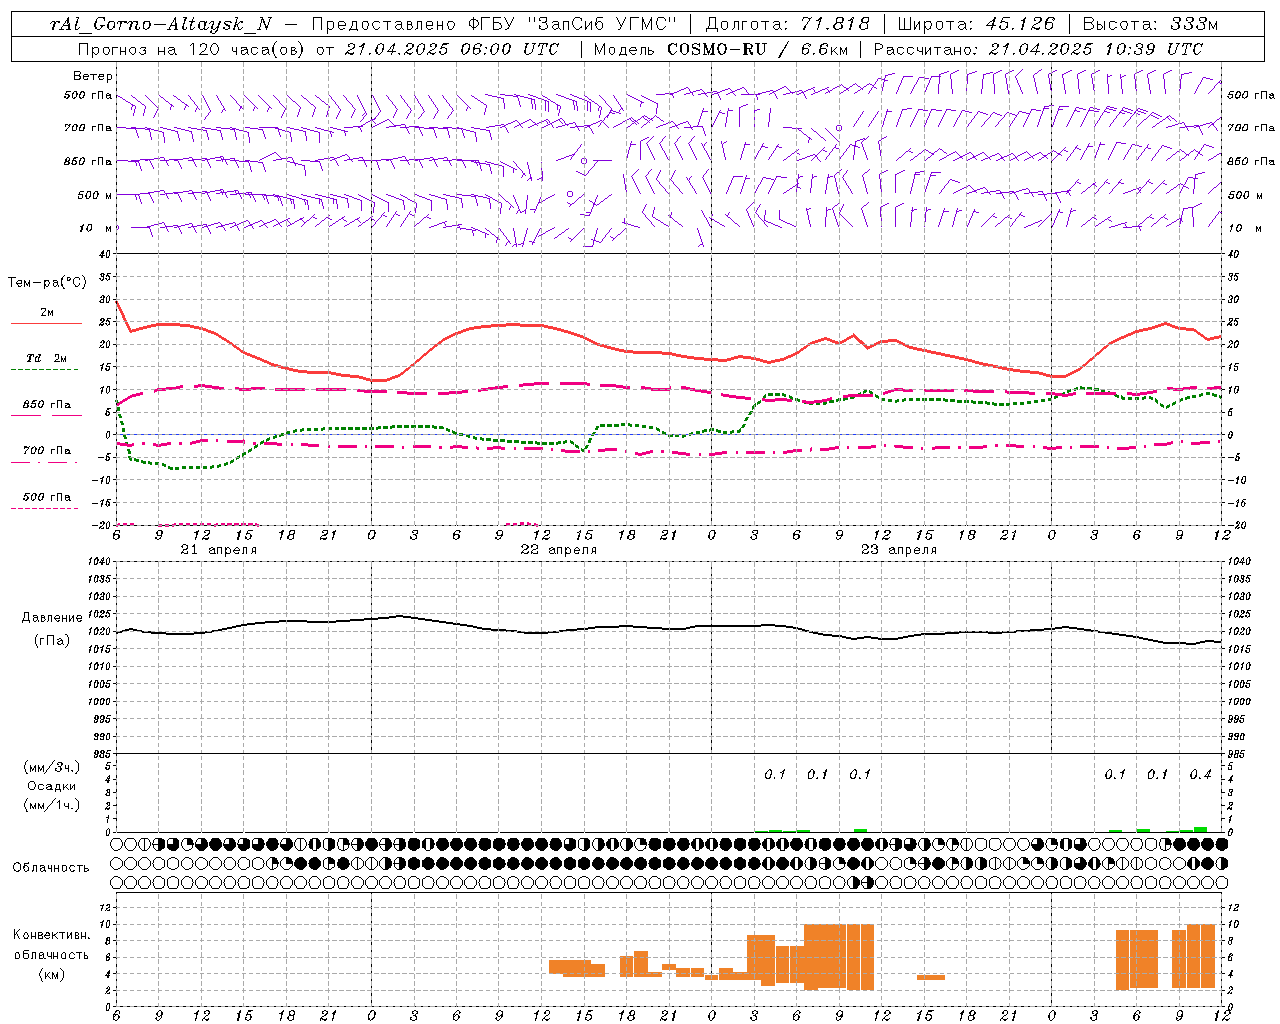1280x1024 pixels.
Task: Click the Td 2м dew point legend entry
Action: click(47, 358)
